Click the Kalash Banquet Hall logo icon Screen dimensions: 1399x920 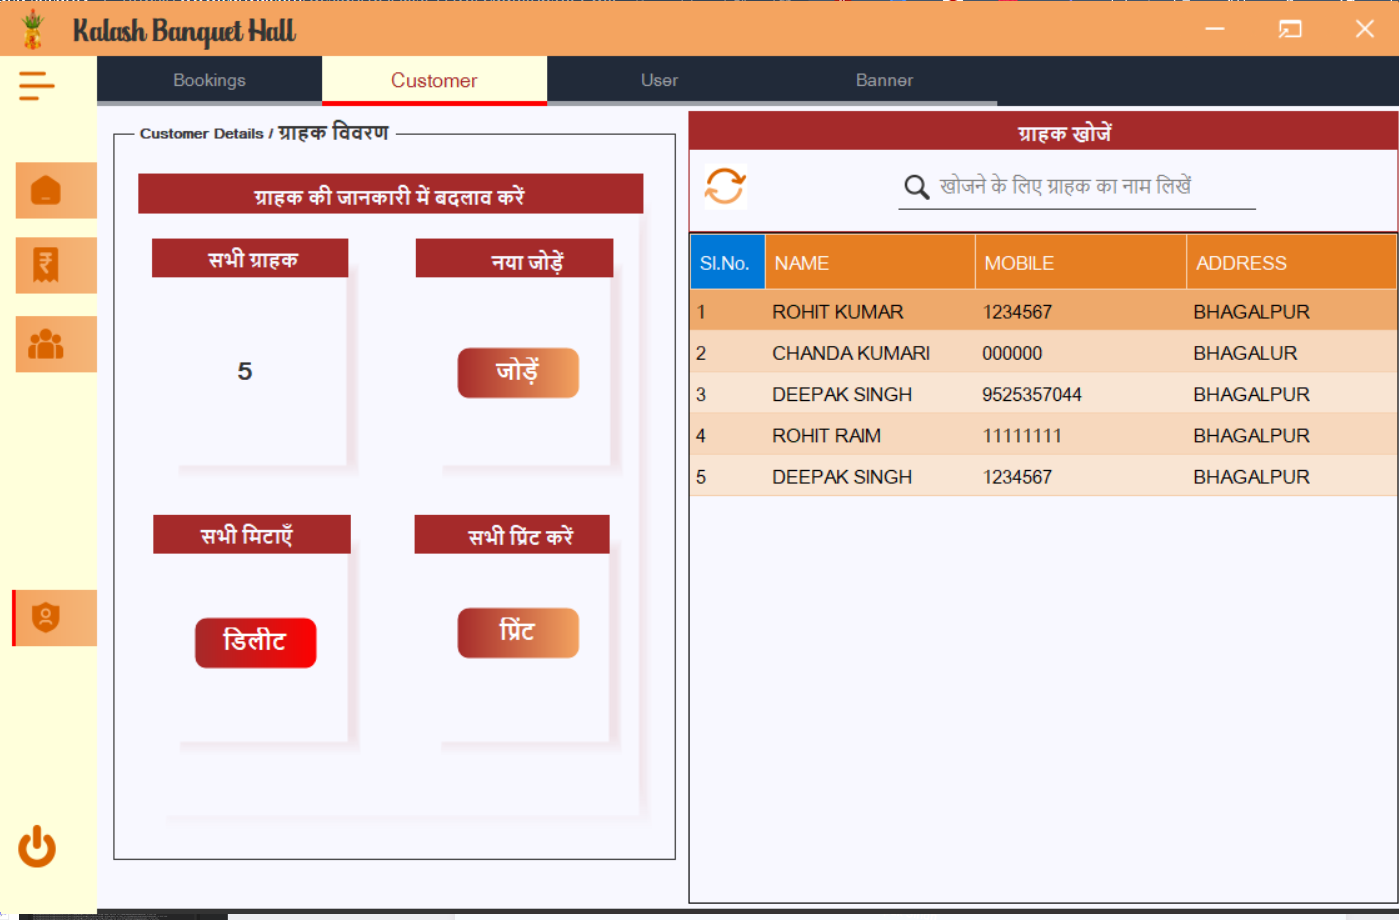click(x=33, y=28)
